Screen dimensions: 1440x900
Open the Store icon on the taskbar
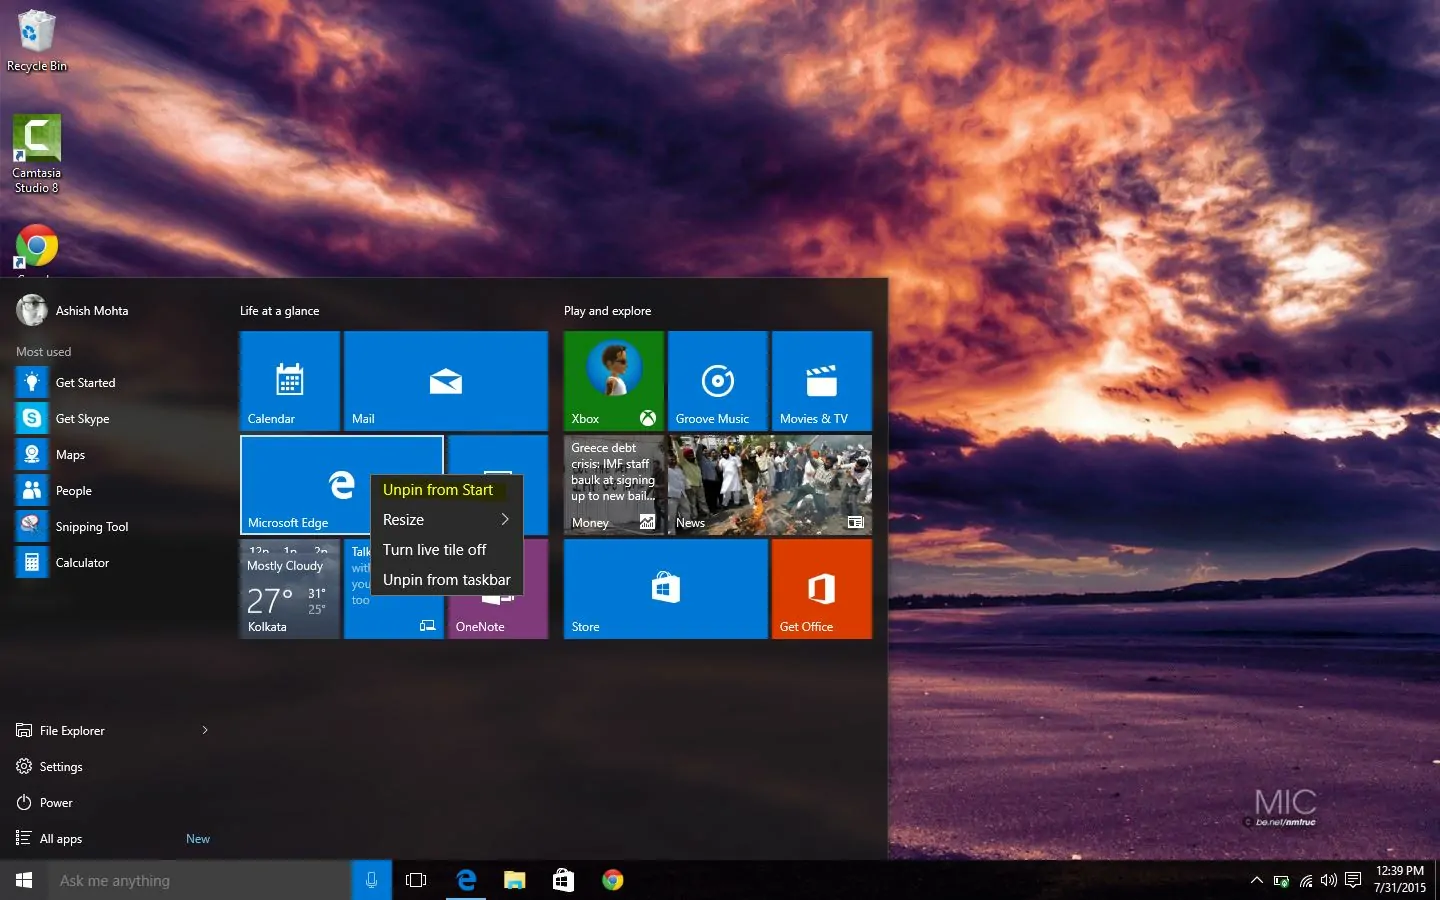point(564,880)
